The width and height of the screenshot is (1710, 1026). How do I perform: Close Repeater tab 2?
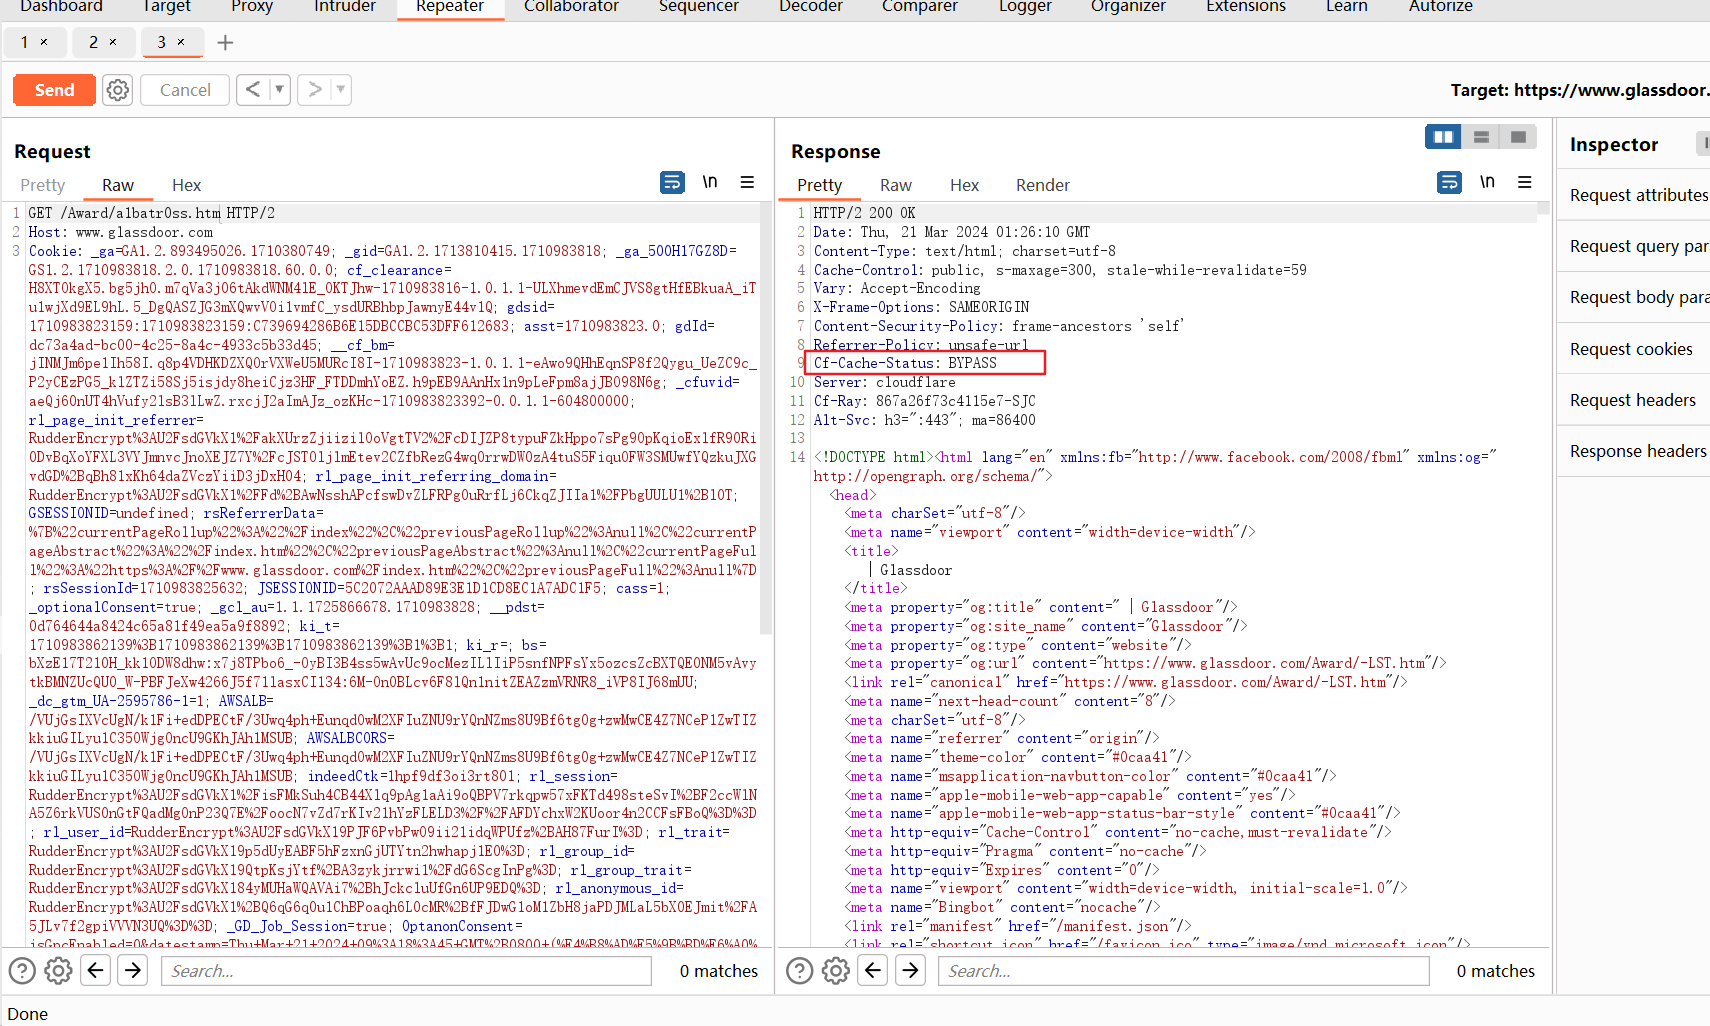click(113, 42)
